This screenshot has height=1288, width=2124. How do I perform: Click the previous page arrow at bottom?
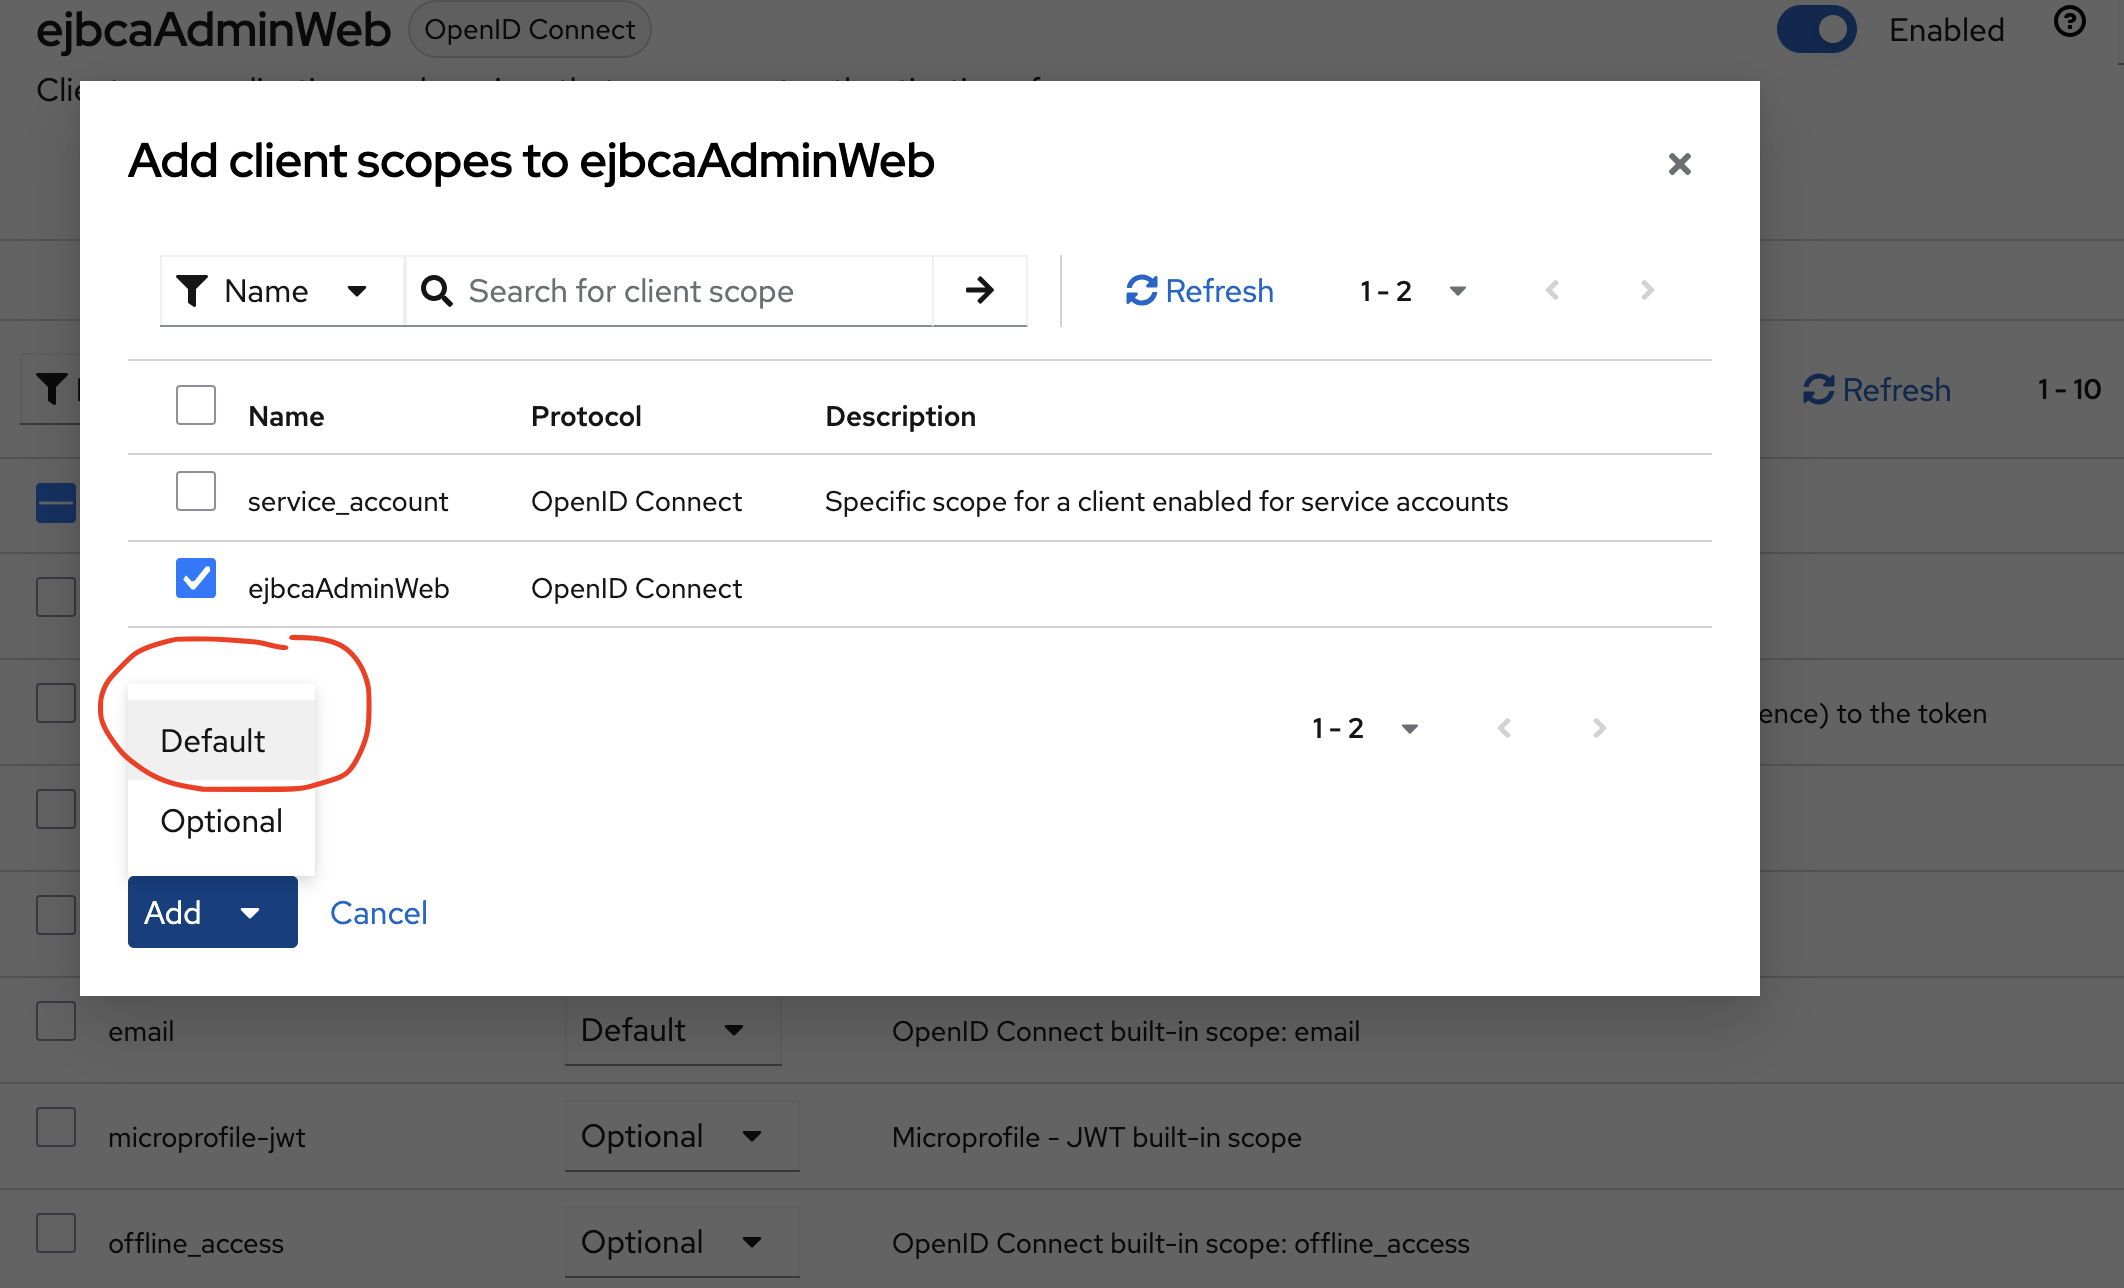pyautogui.click(x=1504, y=728)
